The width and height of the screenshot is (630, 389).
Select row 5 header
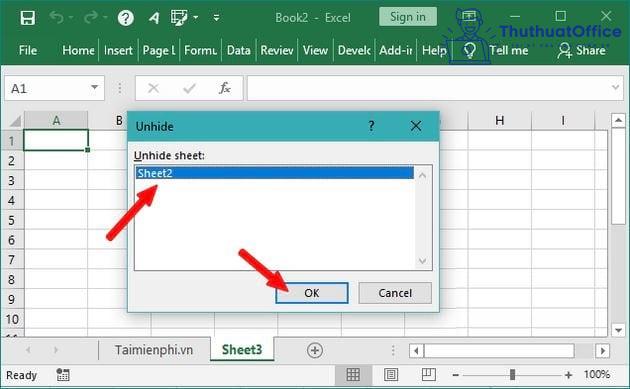pos(12,220)
